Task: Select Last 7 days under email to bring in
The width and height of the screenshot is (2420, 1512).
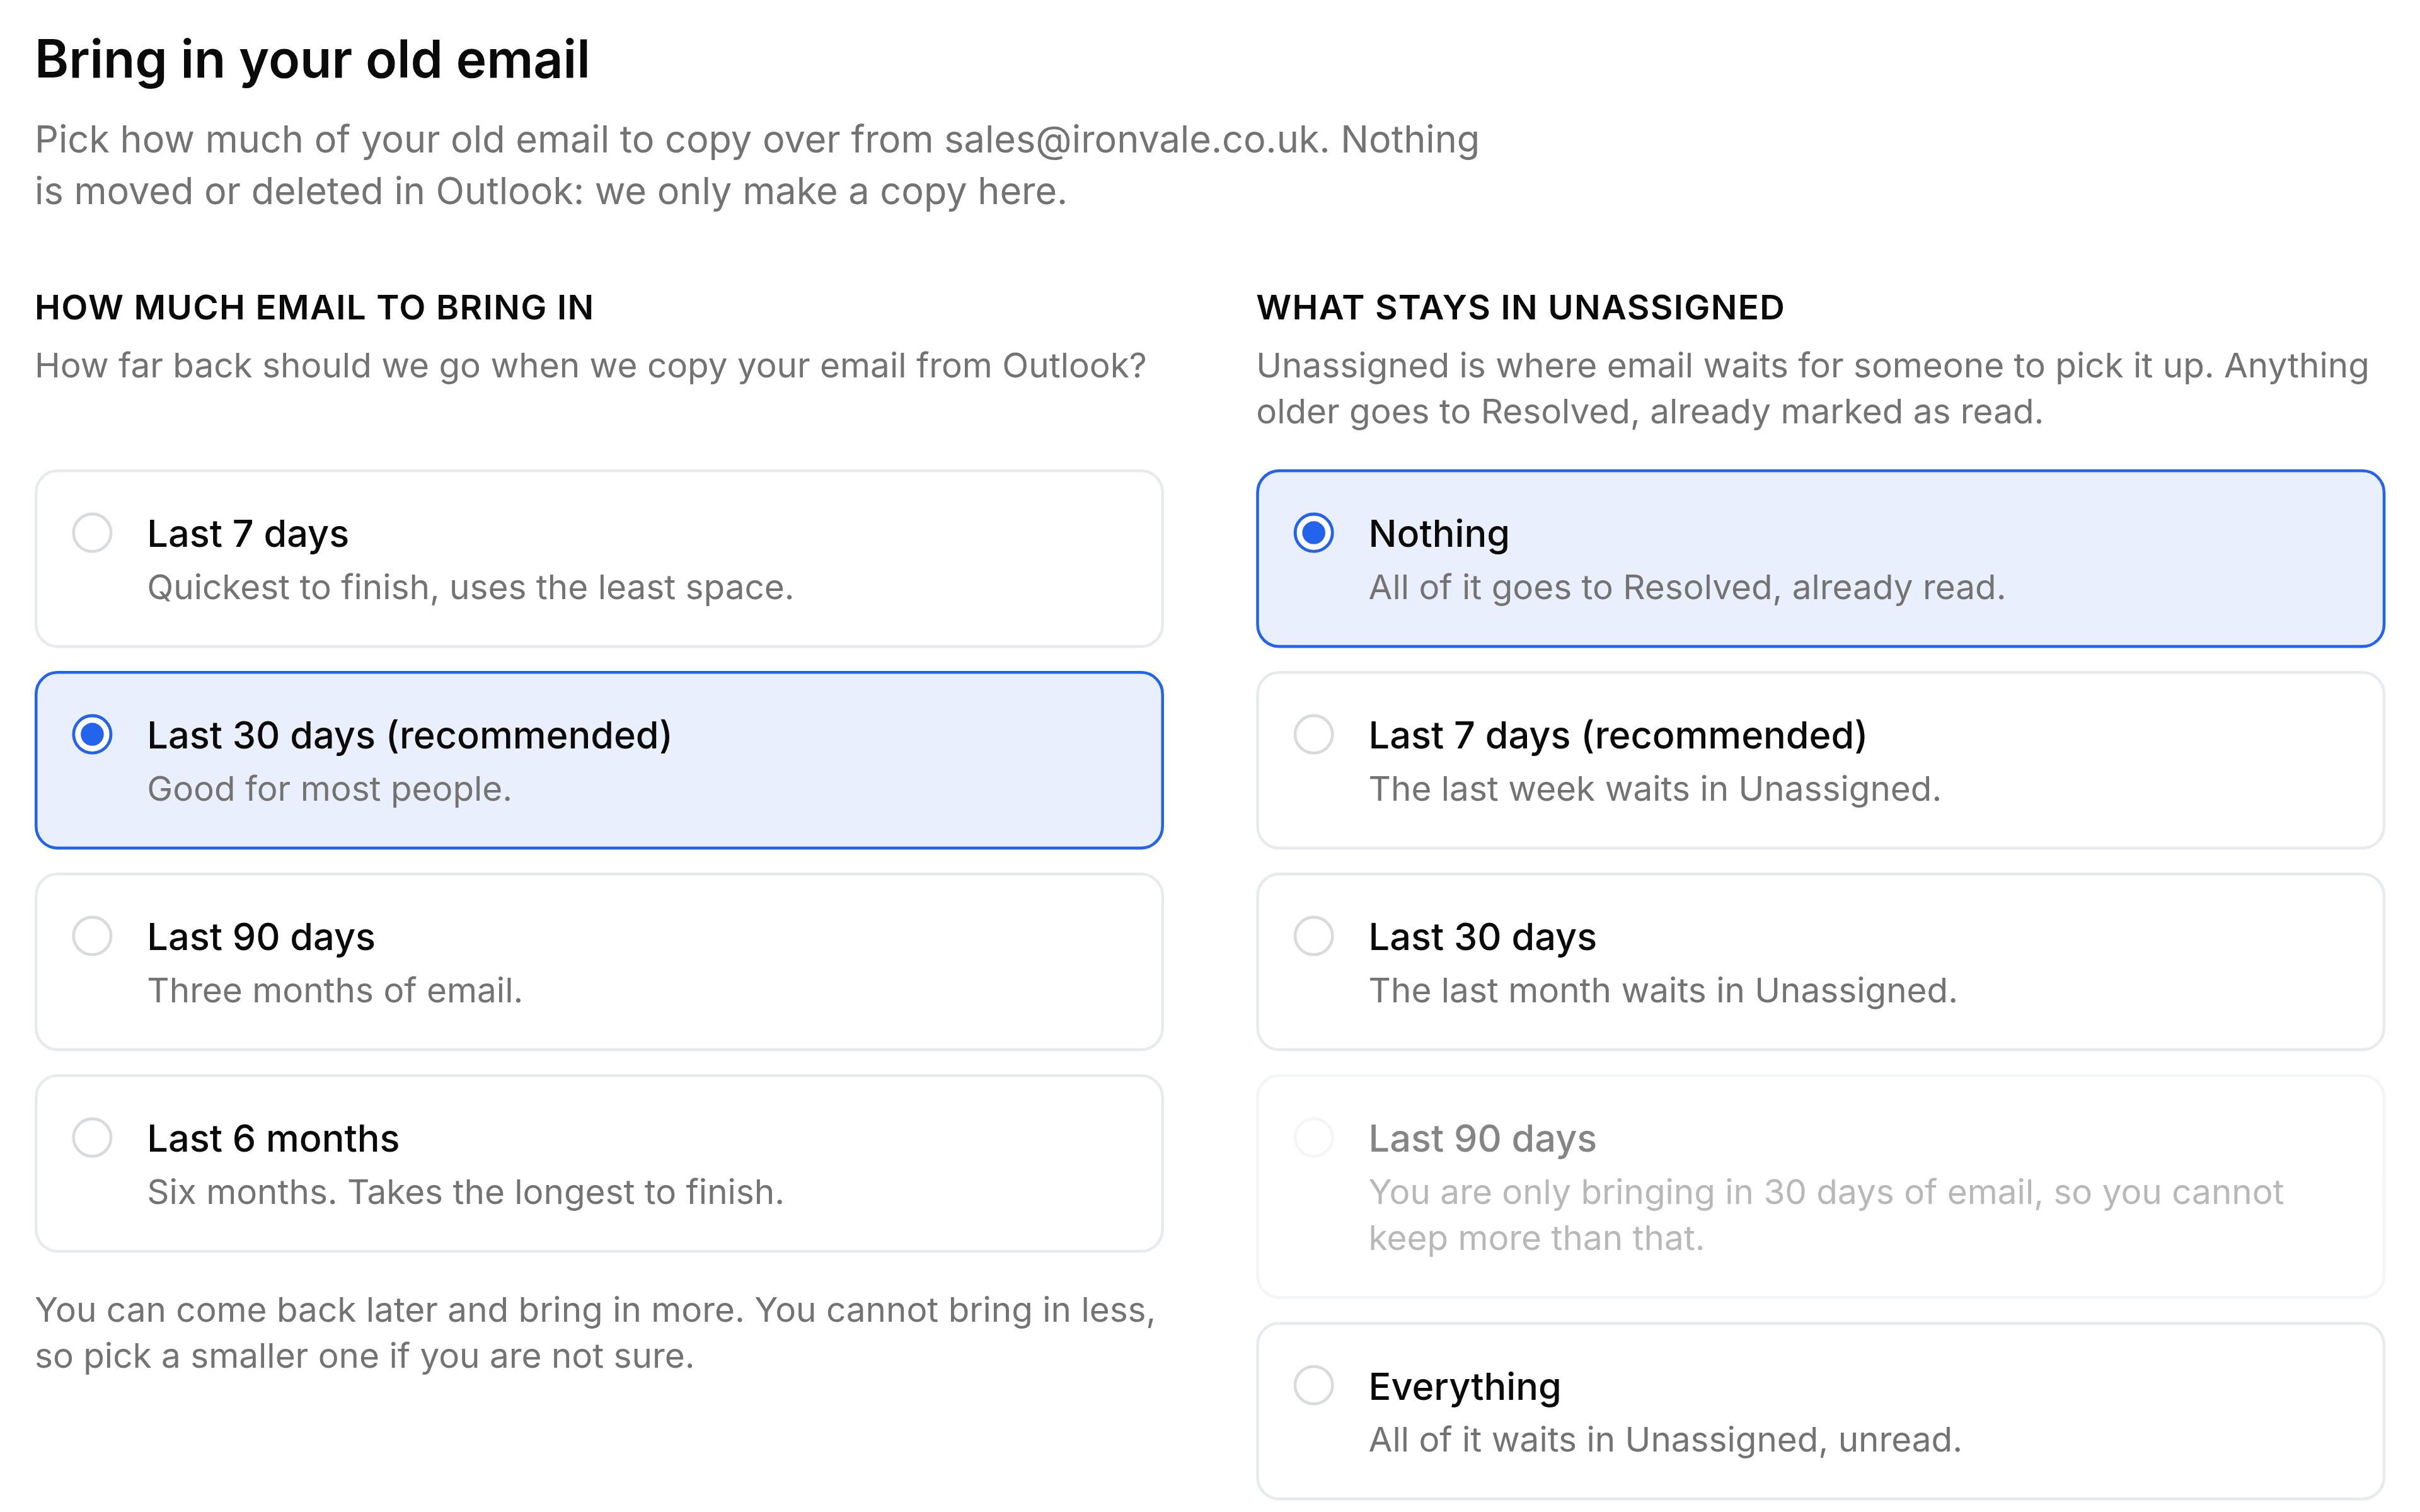Action: click(599, 559)
